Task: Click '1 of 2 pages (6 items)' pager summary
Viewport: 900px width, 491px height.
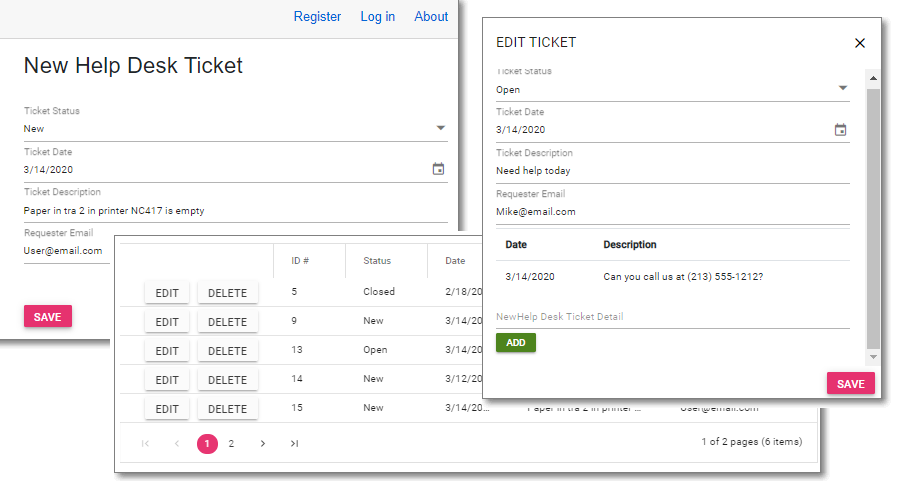Action: (x=751, y=442)
